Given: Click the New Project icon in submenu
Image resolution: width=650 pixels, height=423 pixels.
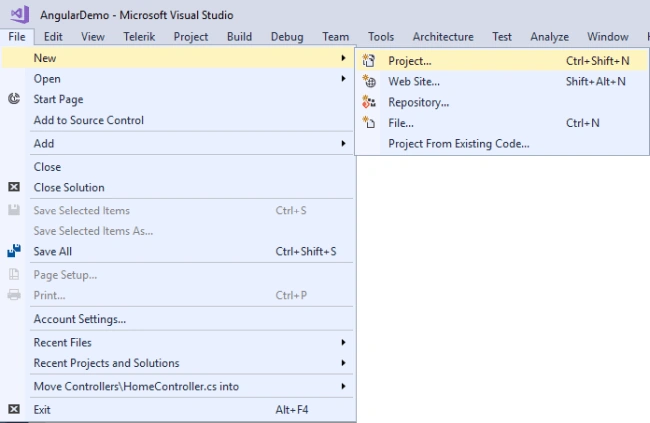Looking at the screenshot, I should coord(369,61).
